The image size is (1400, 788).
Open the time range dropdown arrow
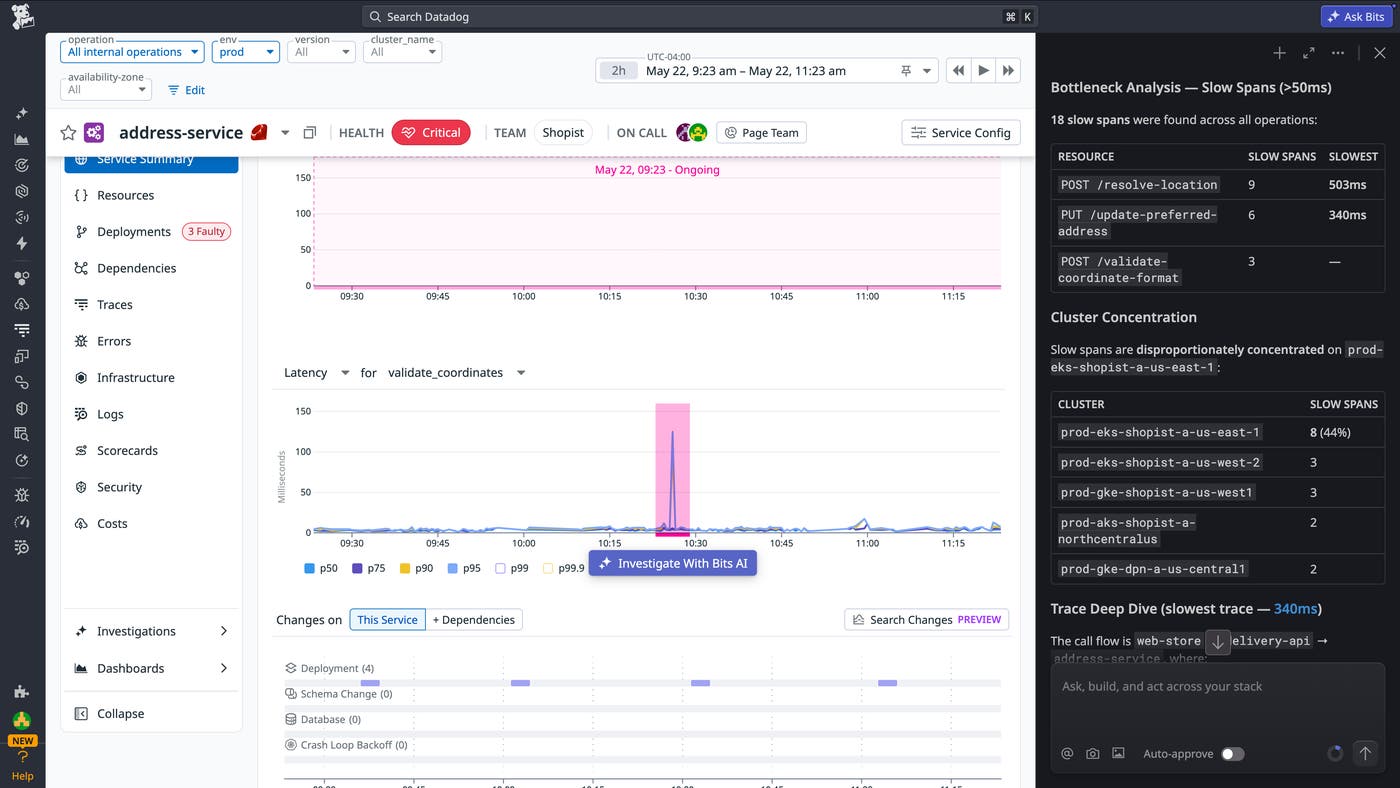coord(927,71)
